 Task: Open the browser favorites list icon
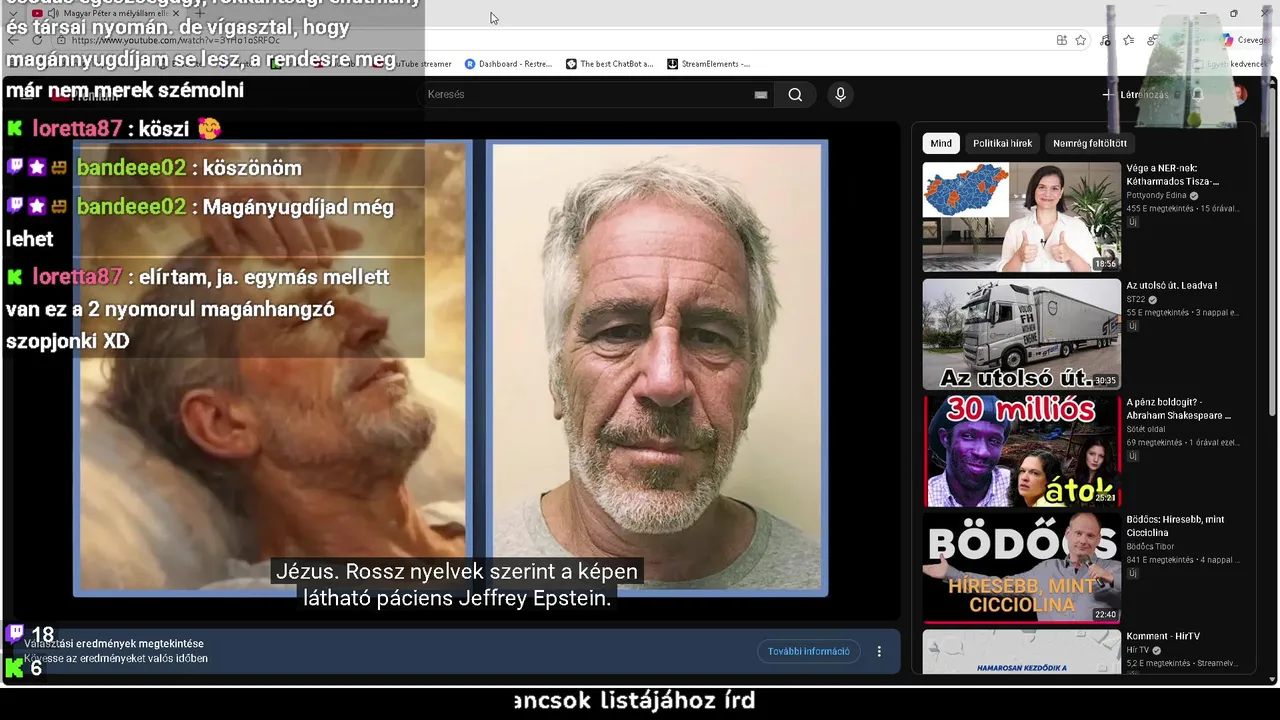pos(1129,40)
